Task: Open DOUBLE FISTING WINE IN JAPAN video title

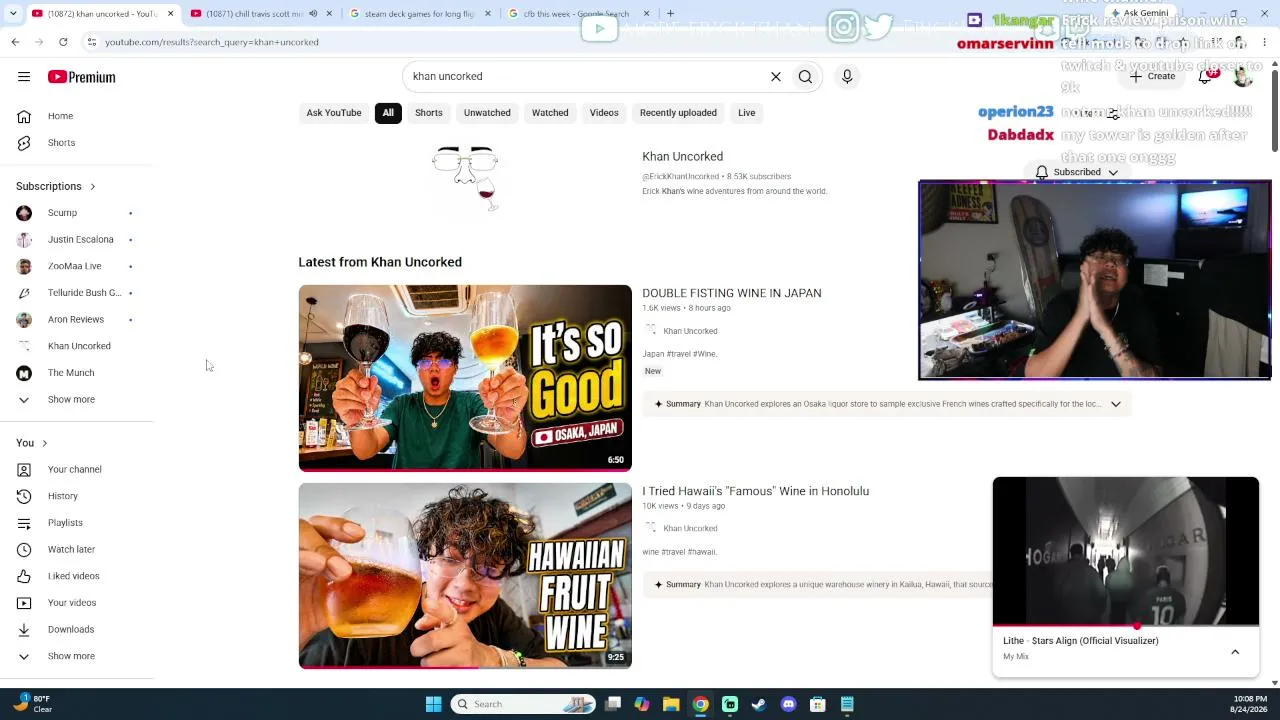Action: click(x=732, y=293)
